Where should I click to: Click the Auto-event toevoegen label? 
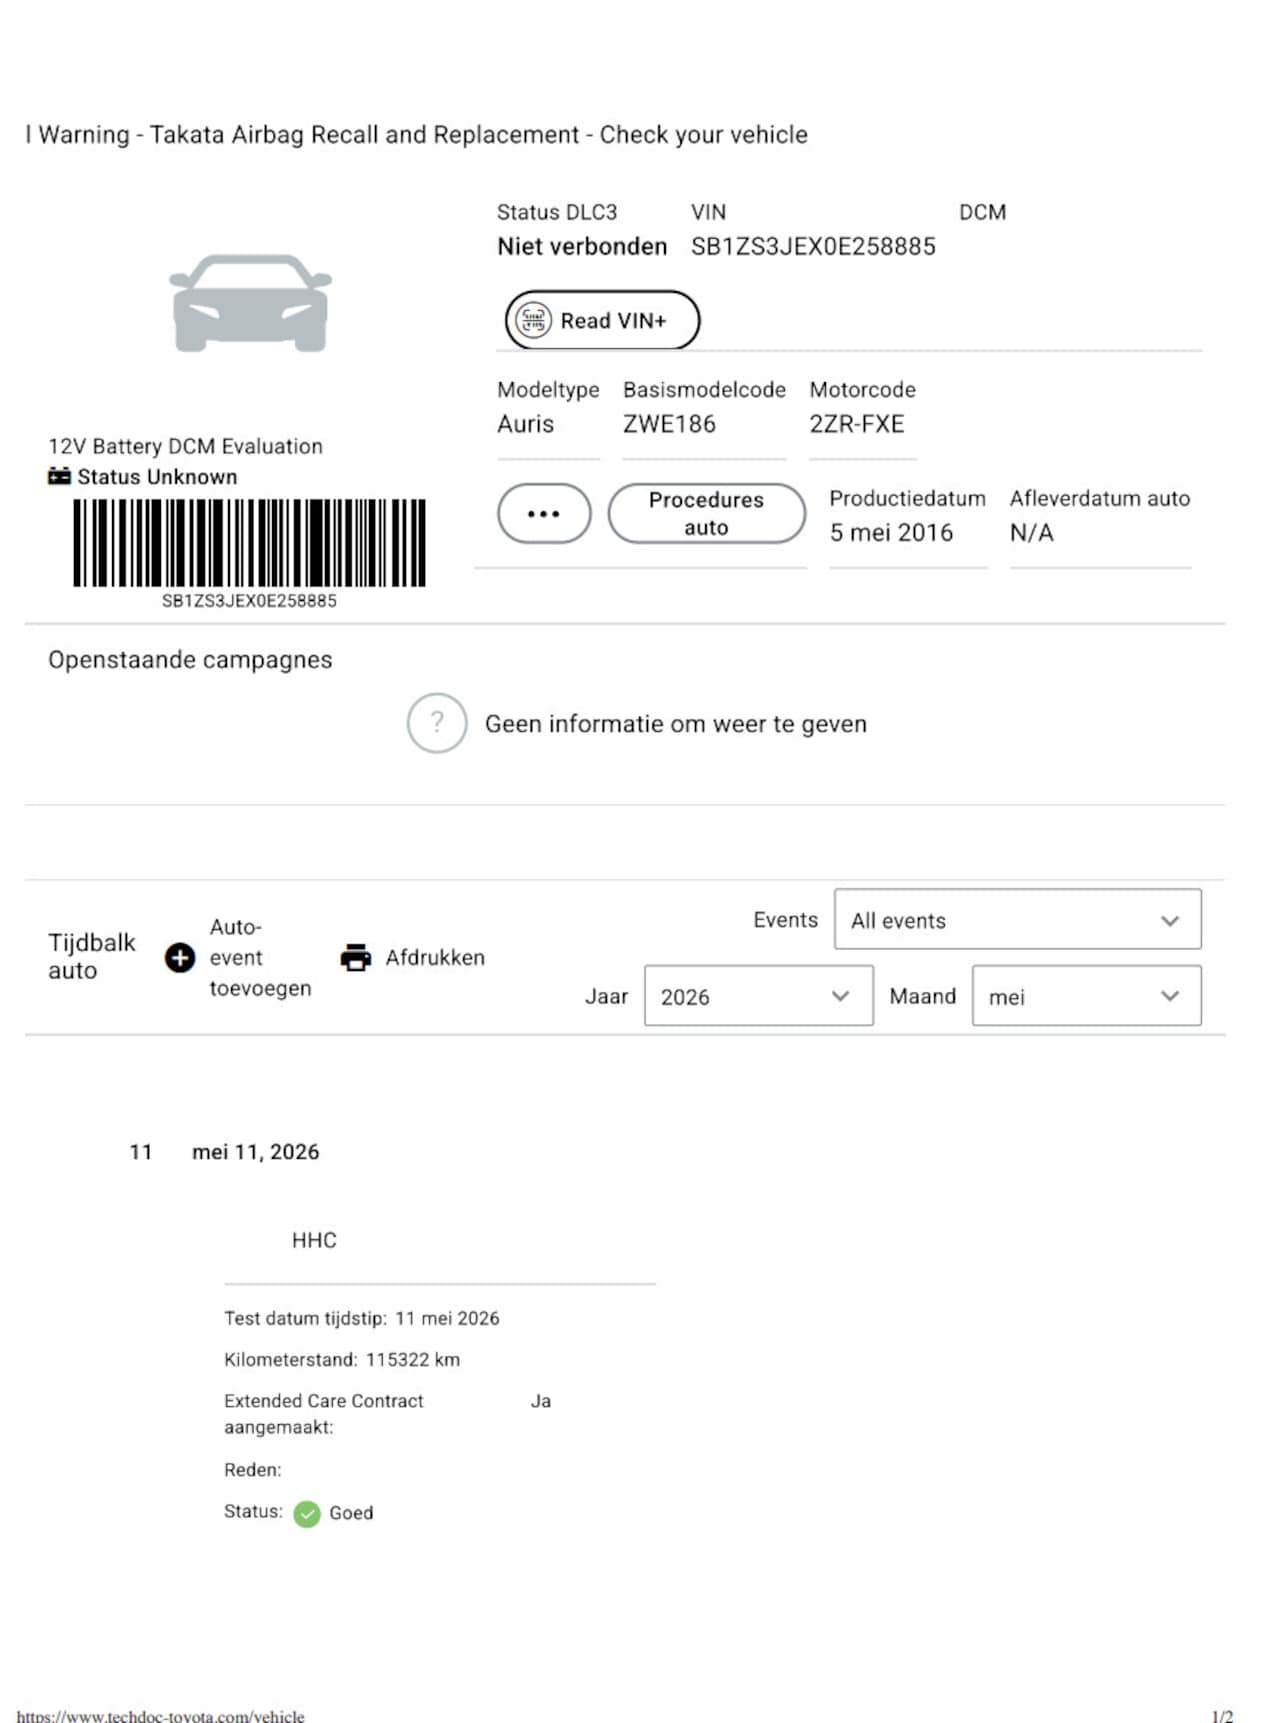click(260, 958)
